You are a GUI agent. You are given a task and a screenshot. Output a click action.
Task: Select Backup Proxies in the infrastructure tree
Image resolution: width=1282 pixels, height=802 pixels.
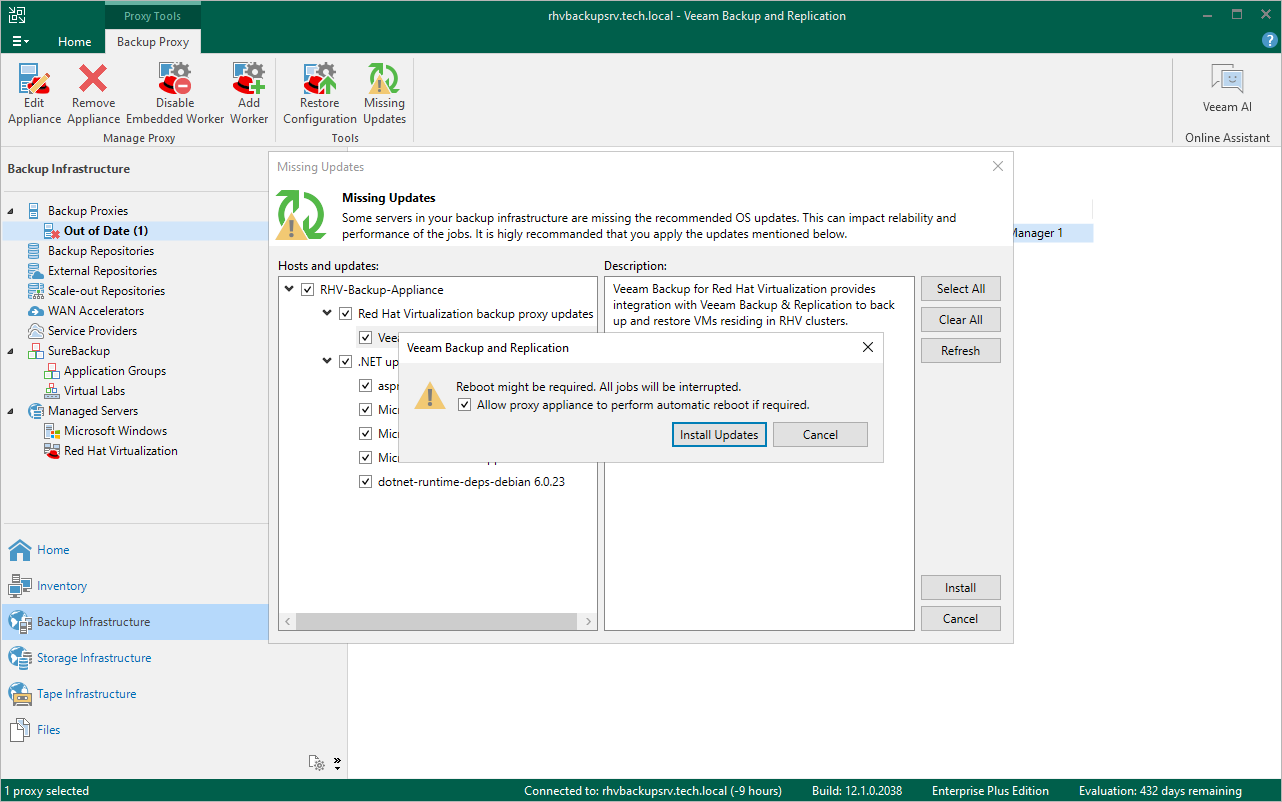point(88,211)
